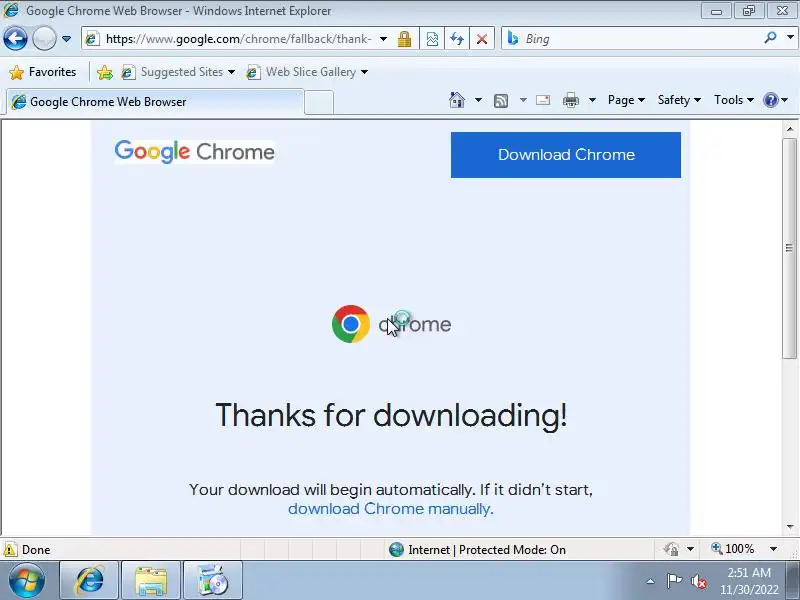Screen dimensions: 800x600
Task: Click Internet Protected Mode zone indicator
Action: tap(477, 549)
